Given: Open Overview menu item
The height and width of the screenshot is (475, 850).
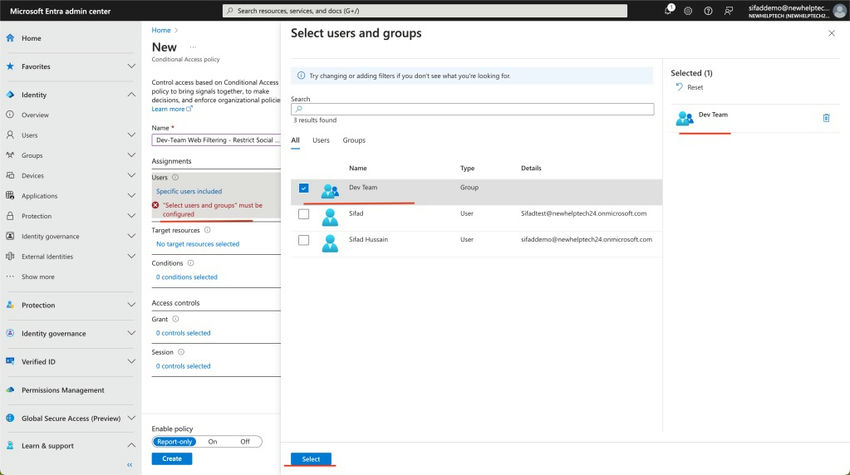Looking at the screenshot, I should (35, 115).
